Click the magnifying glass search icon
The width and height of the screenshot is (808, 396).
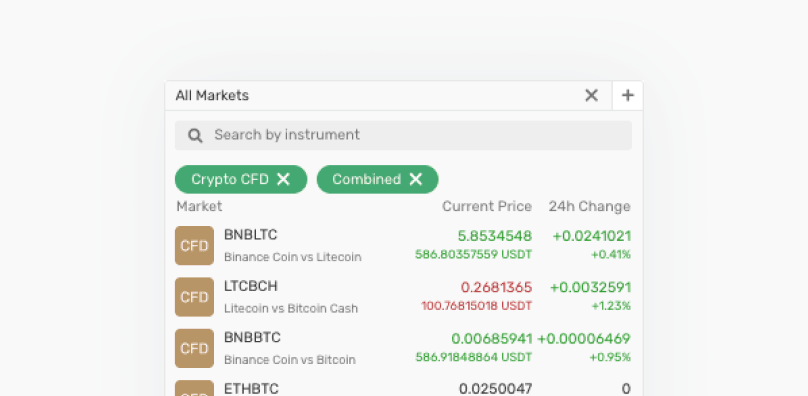pos(195,136)
